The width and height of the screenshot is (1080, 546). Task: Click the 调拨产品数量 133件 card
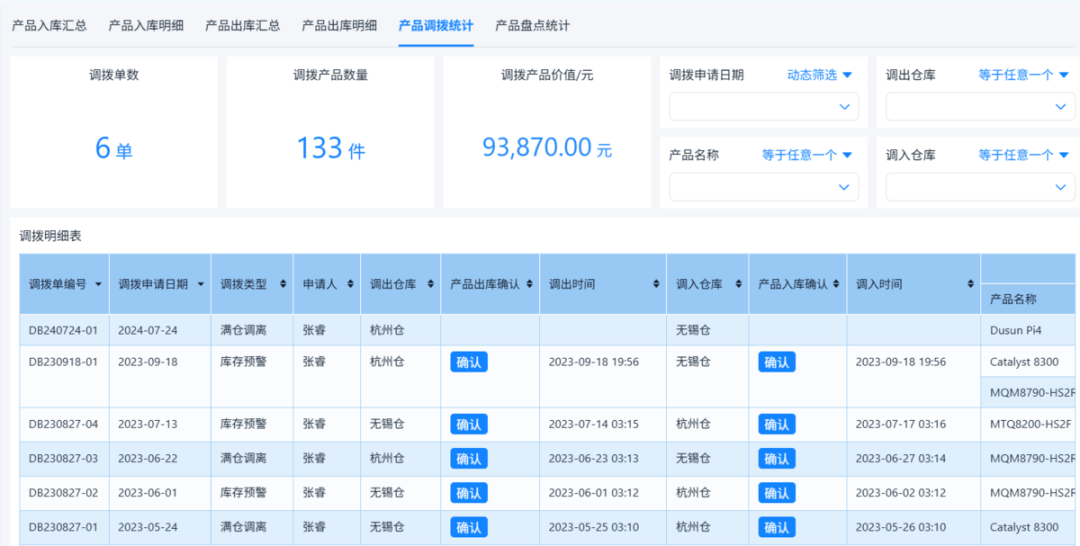click(x=331, y=132)
